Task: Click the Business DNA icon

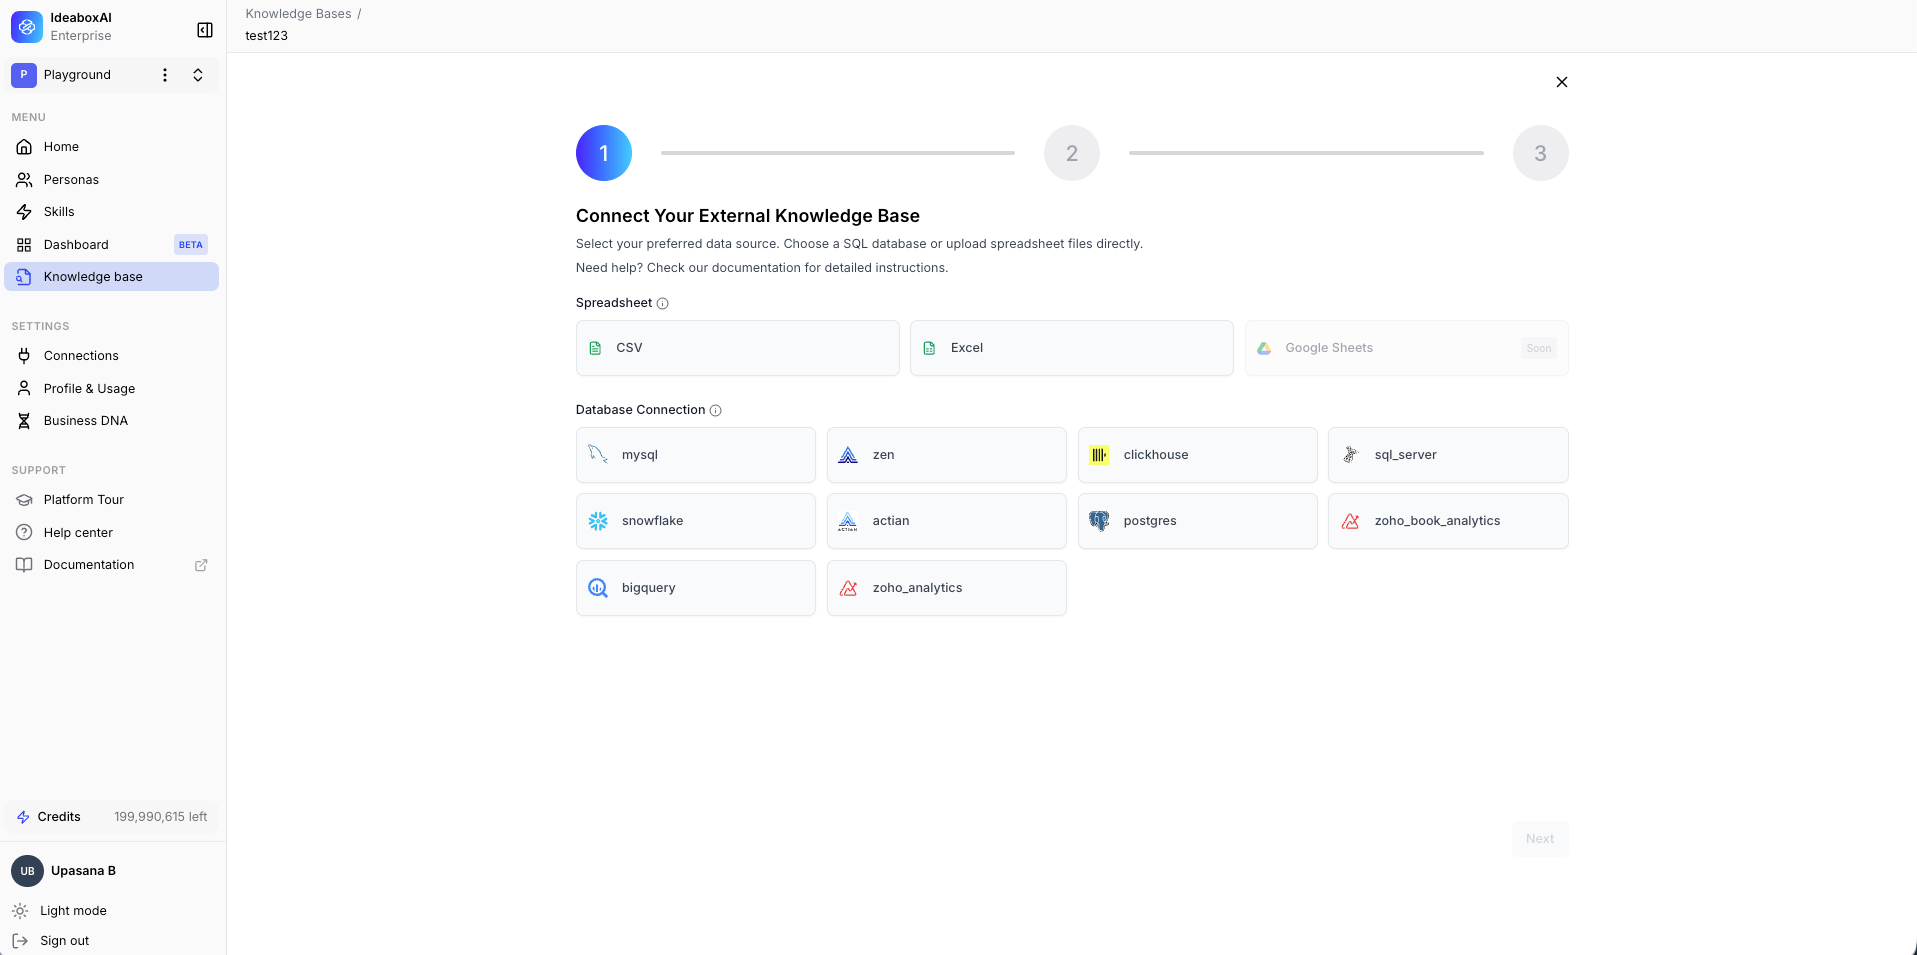Action: coord(24,421)
